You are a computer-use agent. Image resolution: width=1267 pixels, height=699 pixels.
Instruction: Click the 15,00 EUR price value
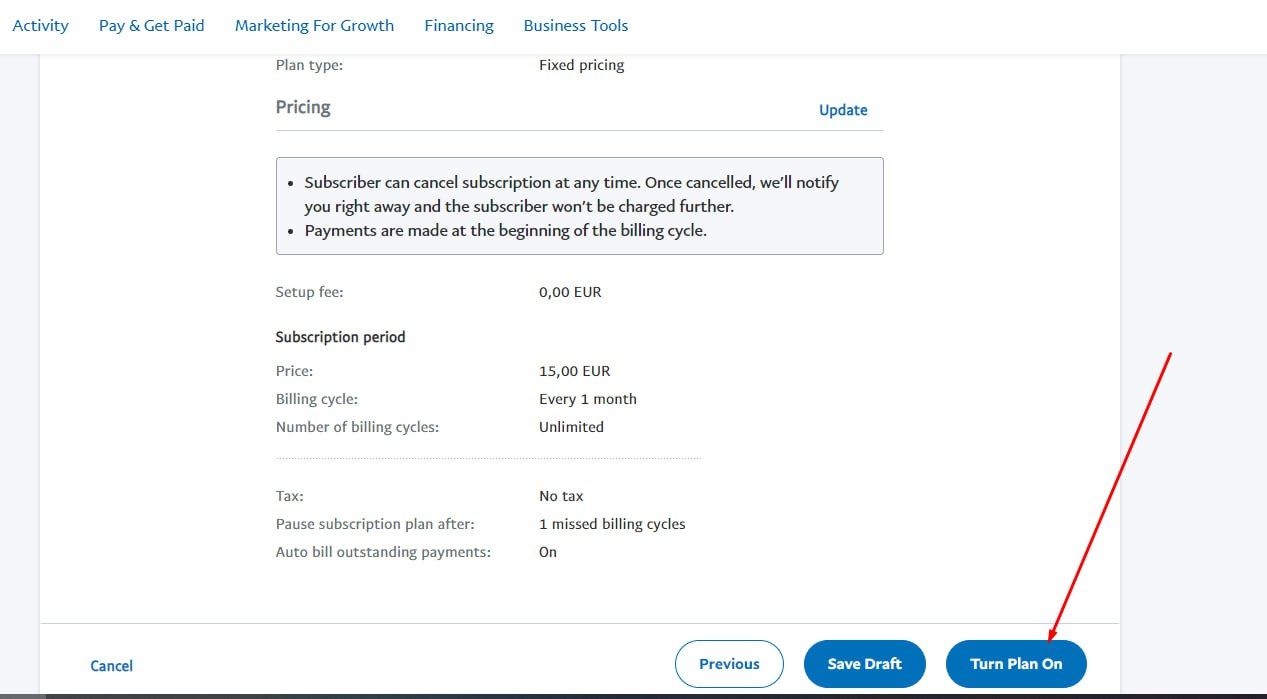pyautogui.click(x=574, y=371)
